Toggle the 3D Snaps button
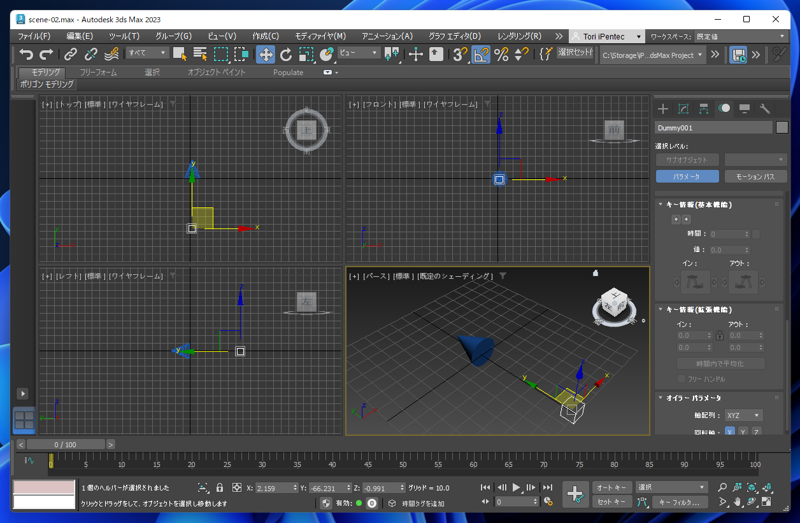Viewport: 800px width, 523px height. [x=460, y=54]
